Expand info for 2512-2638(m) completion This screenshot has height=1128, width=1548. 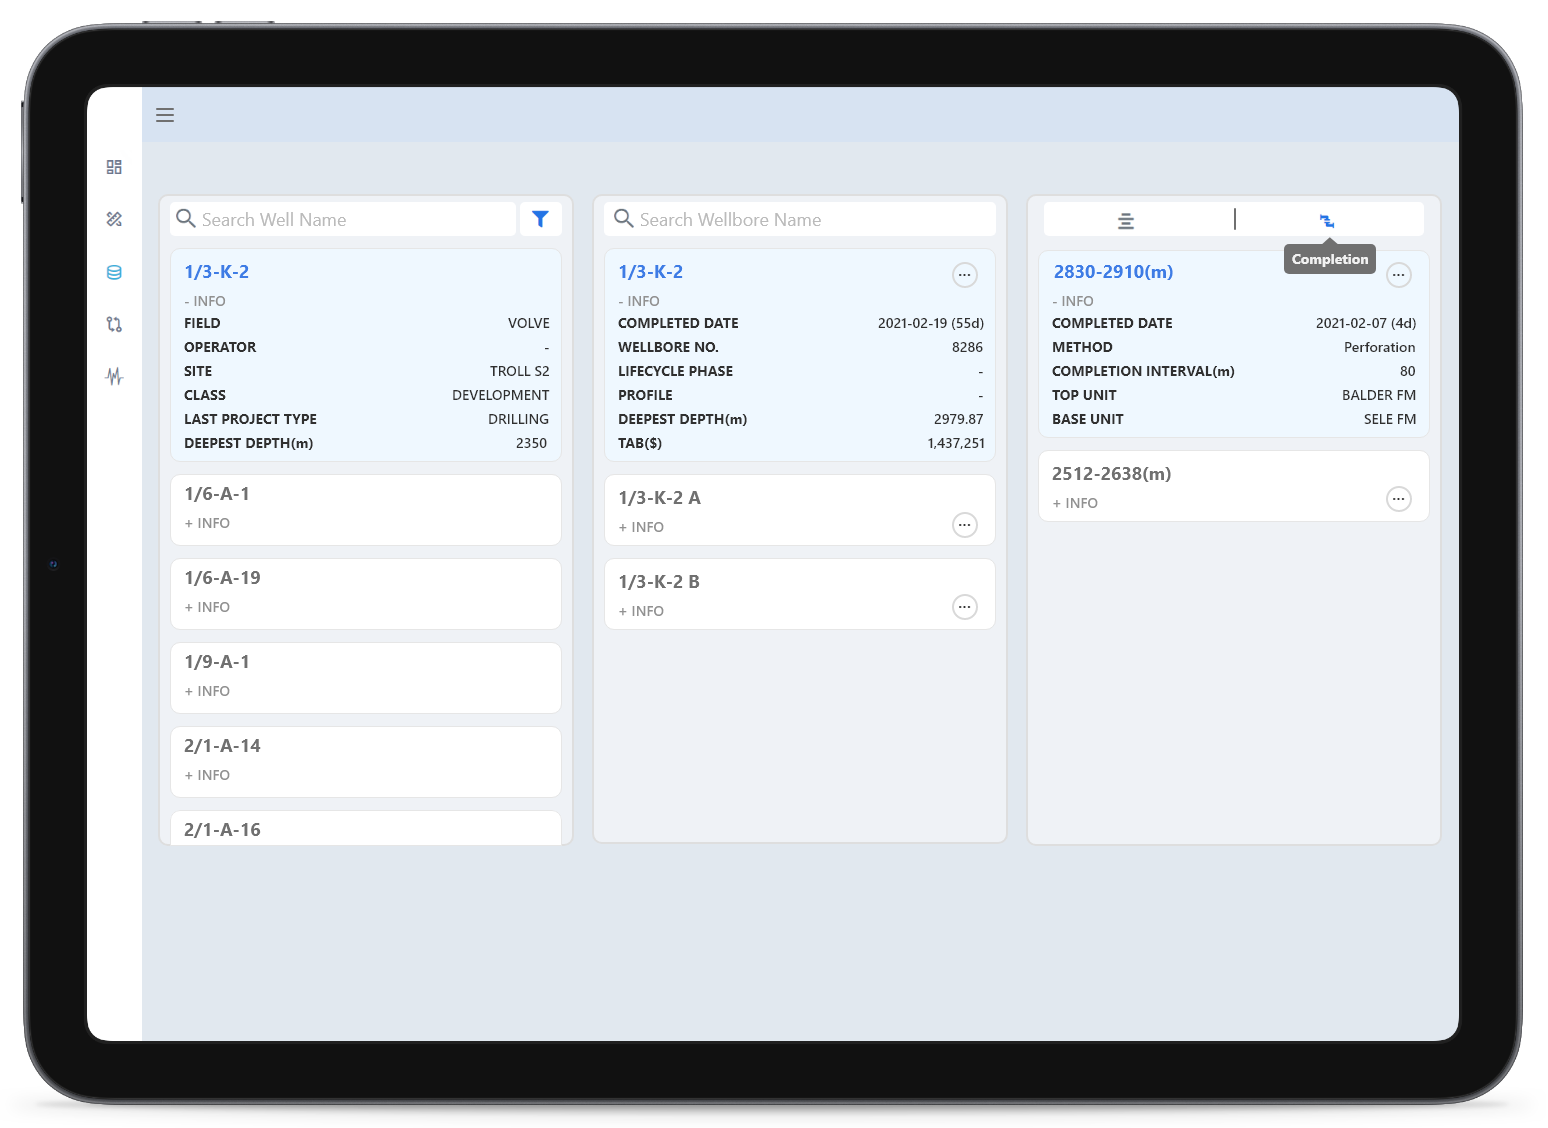click(1075, 503)
